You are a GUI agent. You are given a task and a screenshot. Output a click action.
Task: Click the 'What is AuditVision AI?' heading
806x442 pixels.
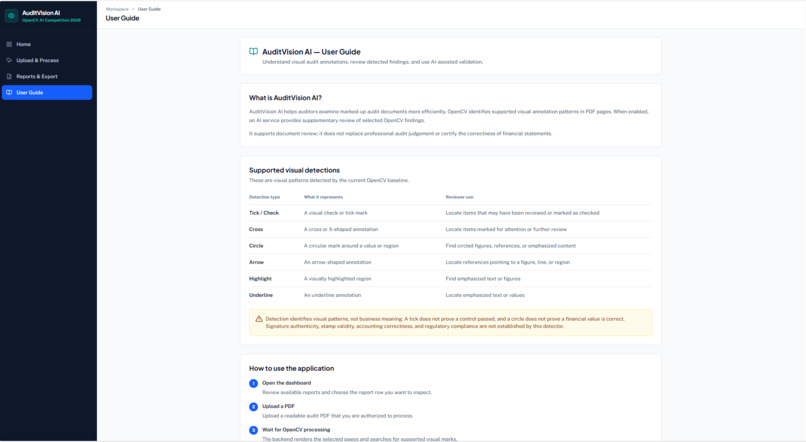coord(285,98)
